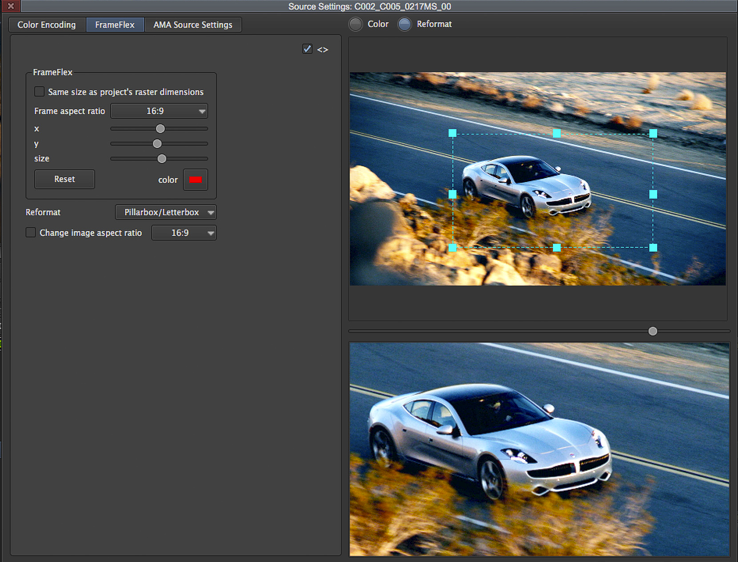Screen dimensions: 738x562
Task: Select the FrameFlex tab
Action: (115, 25)
